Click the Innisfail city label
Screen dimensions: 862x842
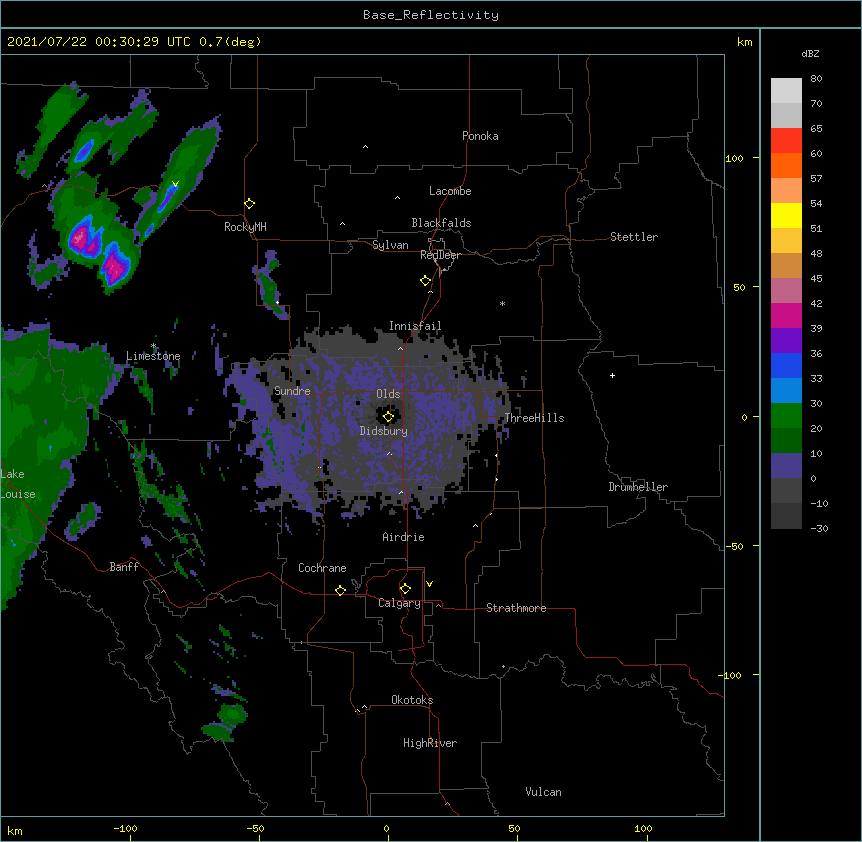coord(415,326)
